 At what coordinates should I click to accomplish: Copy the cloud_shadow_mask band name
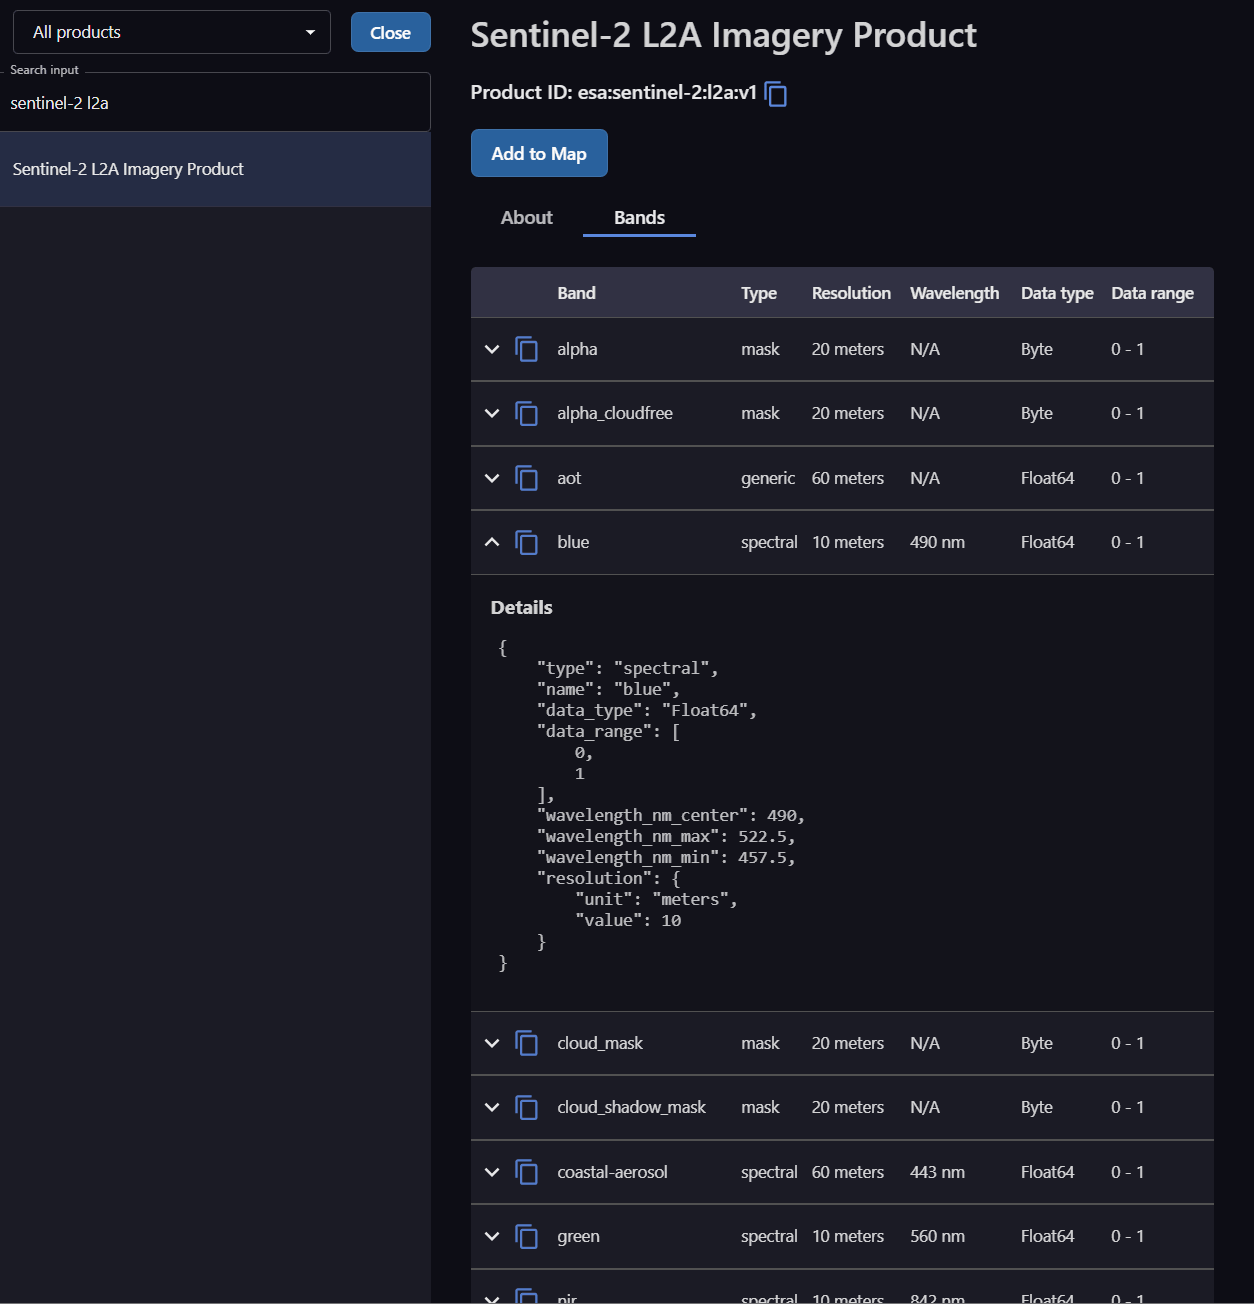[x=526, y=1107]
